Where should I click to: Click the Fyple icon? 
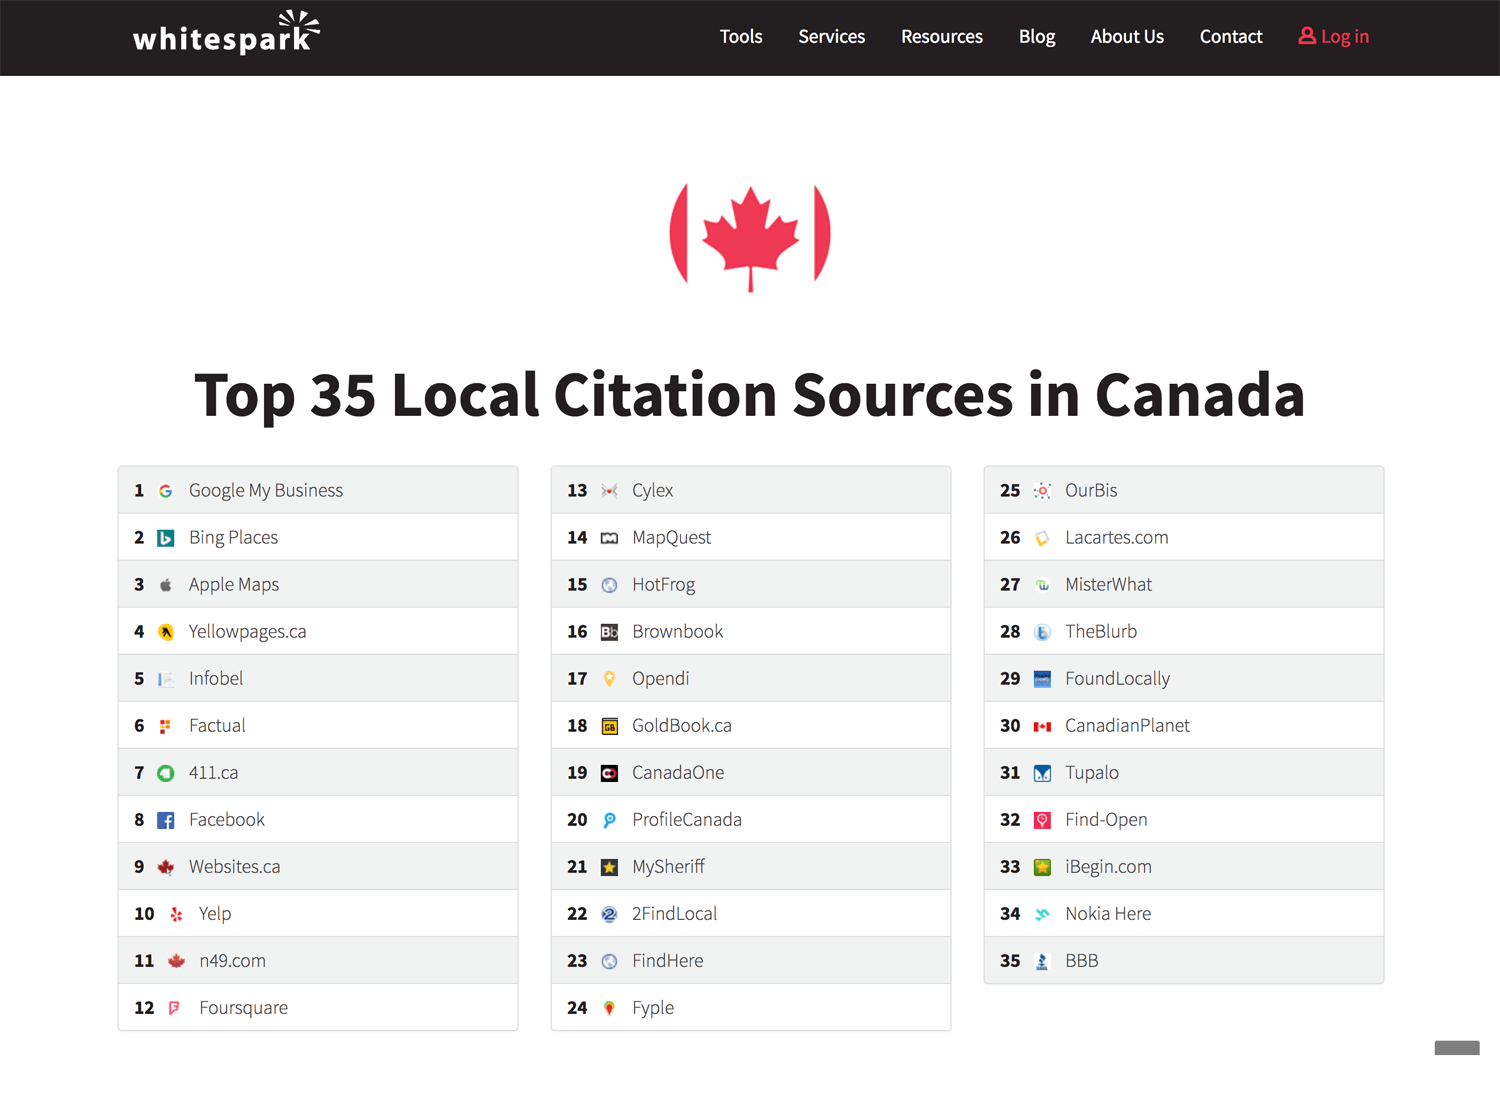pos(609,1008)
